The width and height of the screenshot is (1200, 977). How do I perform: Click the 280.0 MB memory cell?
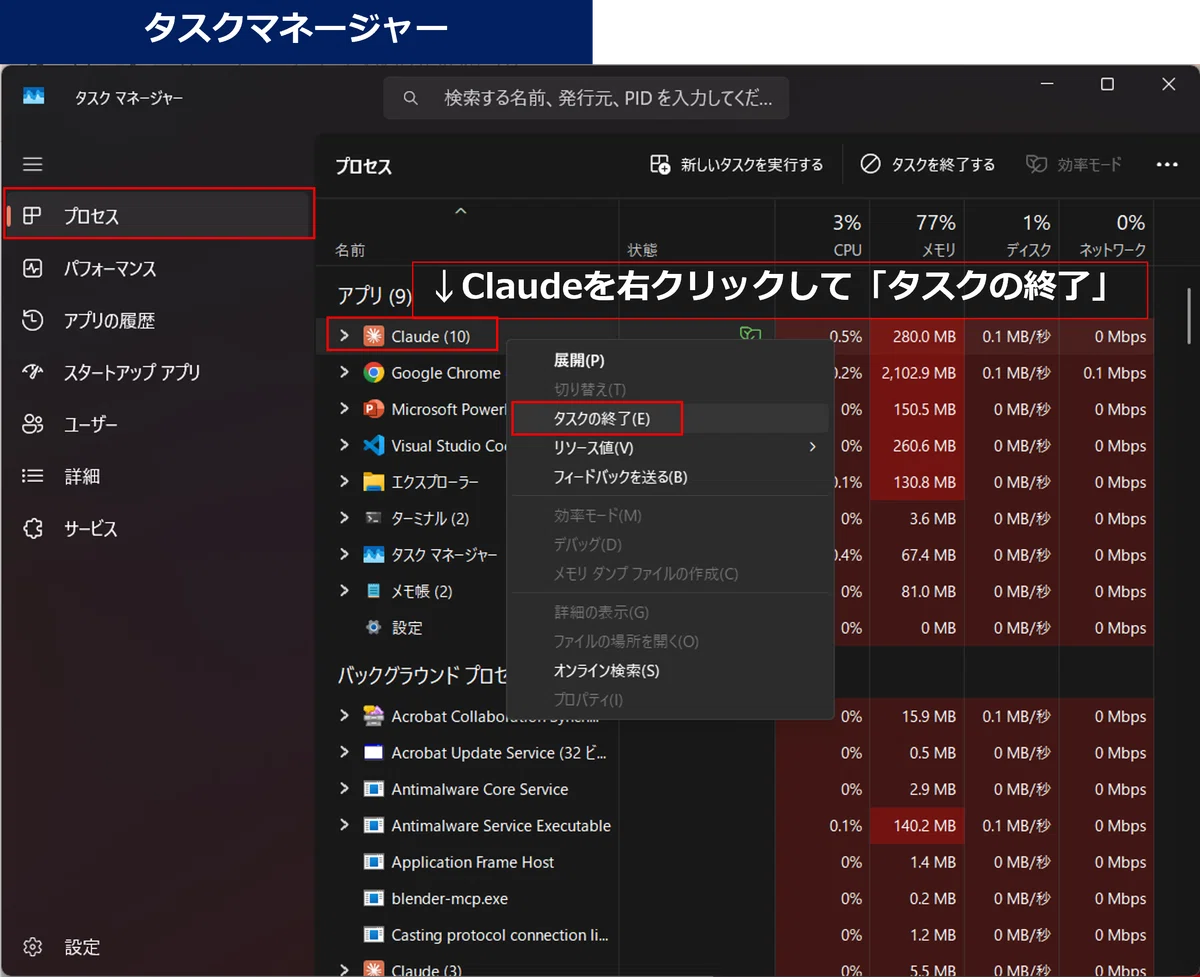point(917,336)
